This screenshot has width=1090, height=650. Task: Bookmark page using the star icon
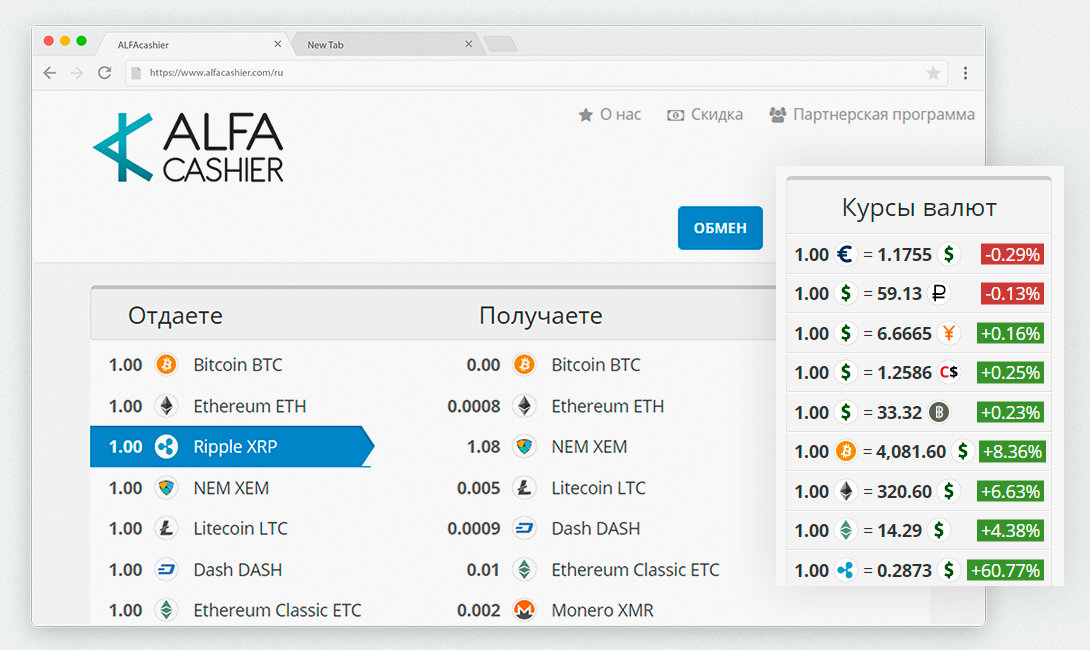[933, 73]
